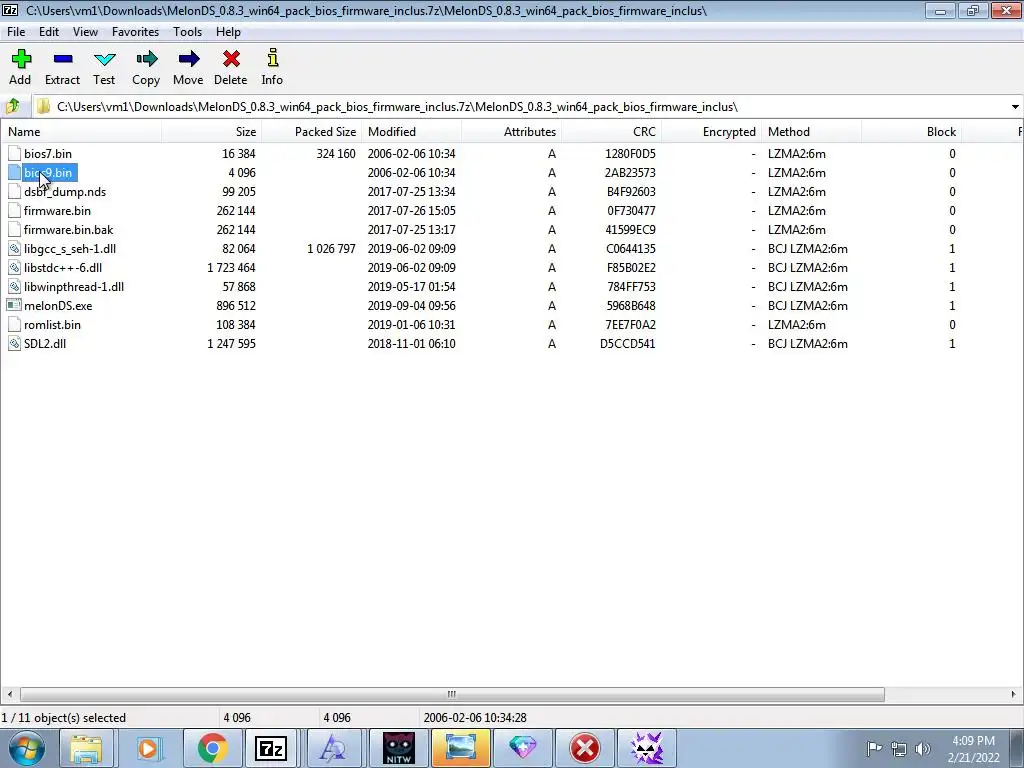Click the Extract toolbar icon
This screenshot has height=768, width=1024.
(x=63, y=59)
